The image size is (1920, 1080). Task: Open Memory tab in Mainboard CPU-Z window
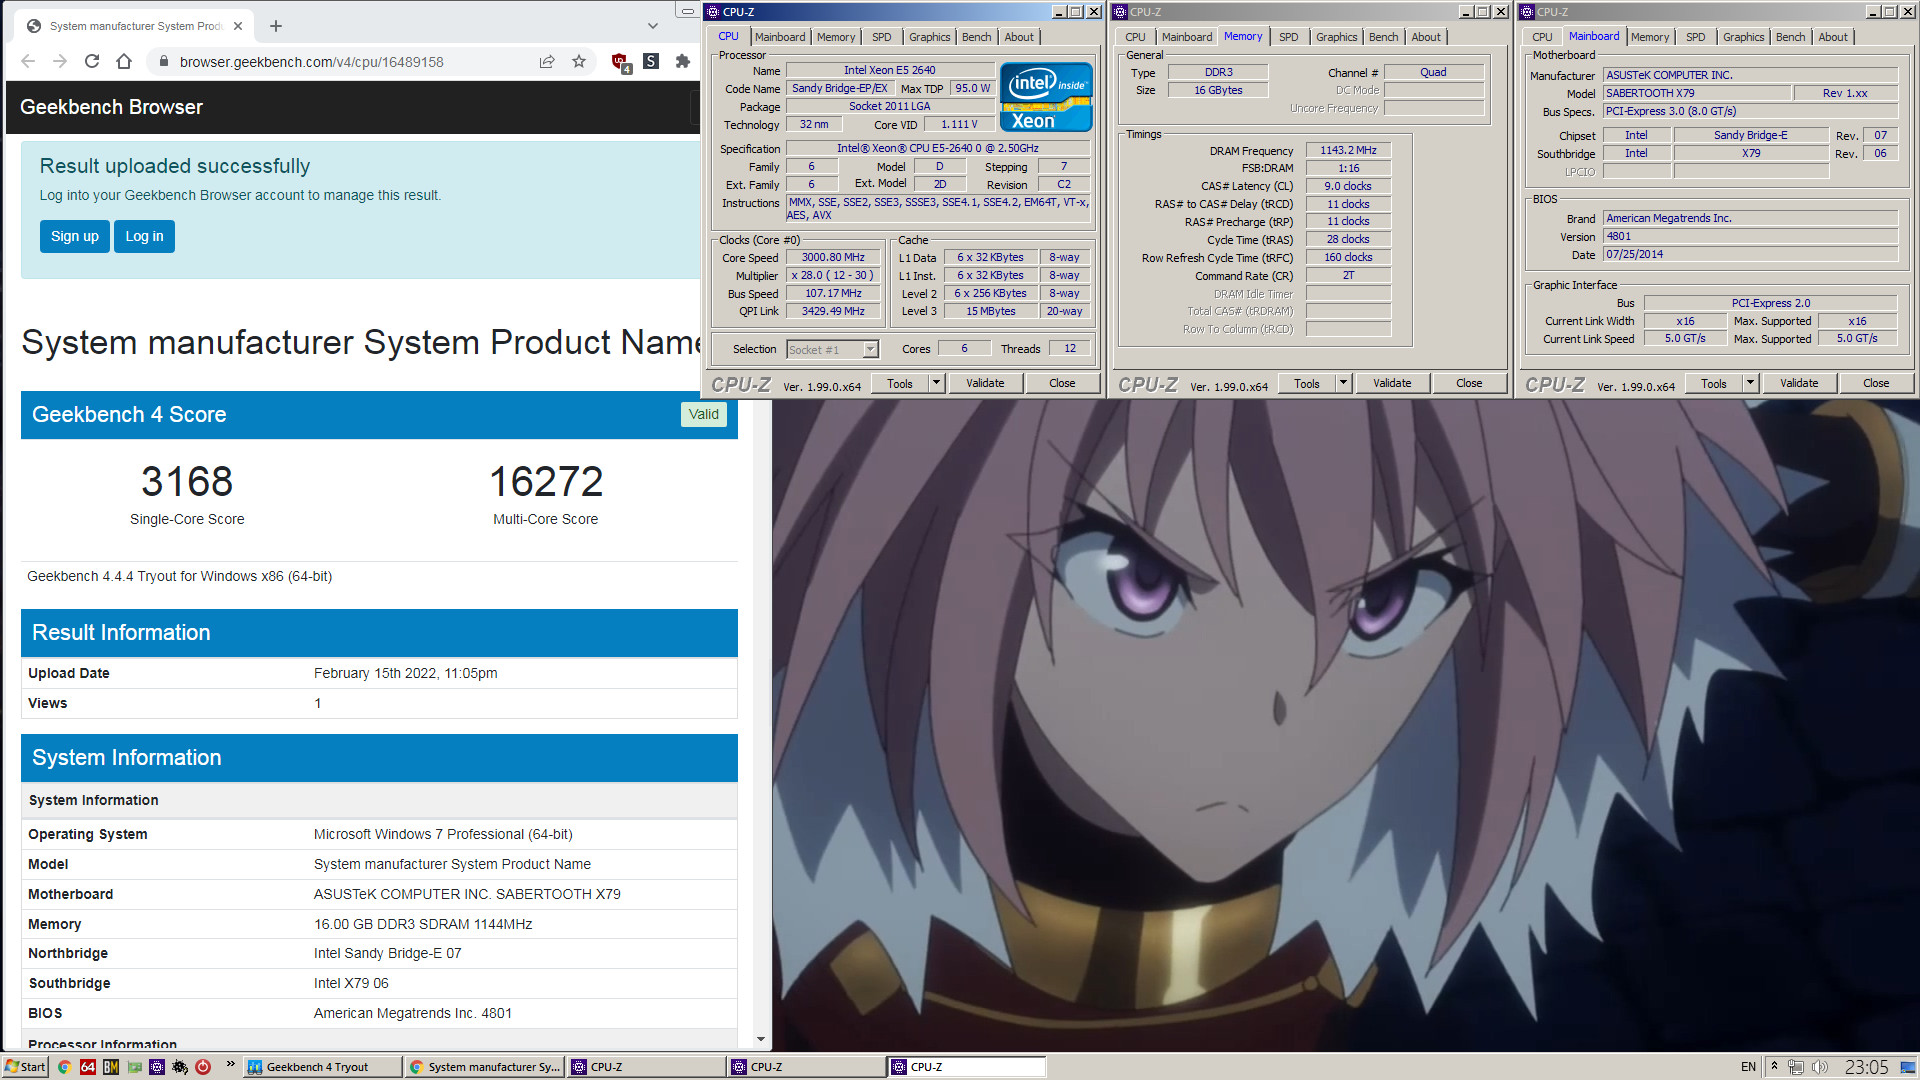tap(1650, 37)
